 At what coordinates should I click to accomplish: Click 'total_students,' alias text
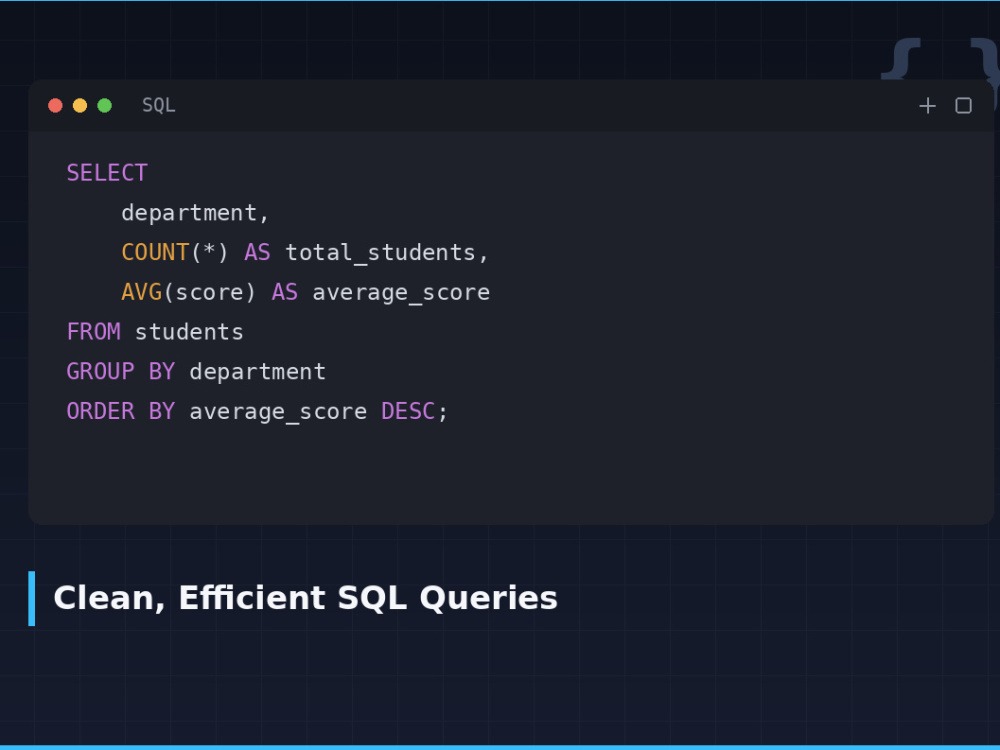pos(386,253)
